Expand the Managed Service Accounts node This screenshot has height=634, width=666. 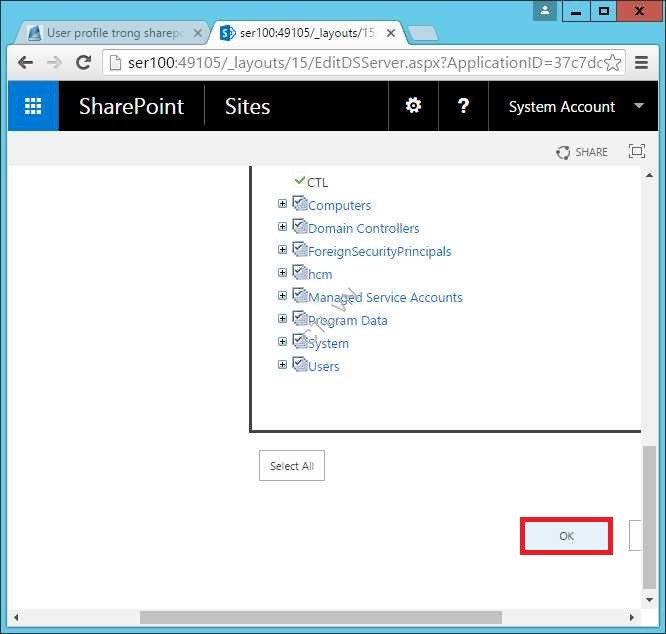(x=283, y=296)
